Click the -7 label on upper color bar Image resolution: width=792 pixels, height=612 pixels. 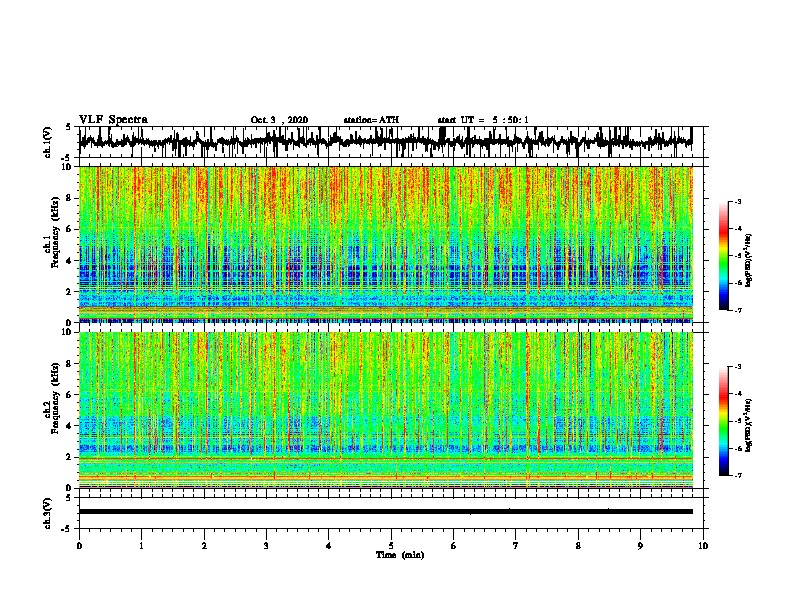(737, 310)
